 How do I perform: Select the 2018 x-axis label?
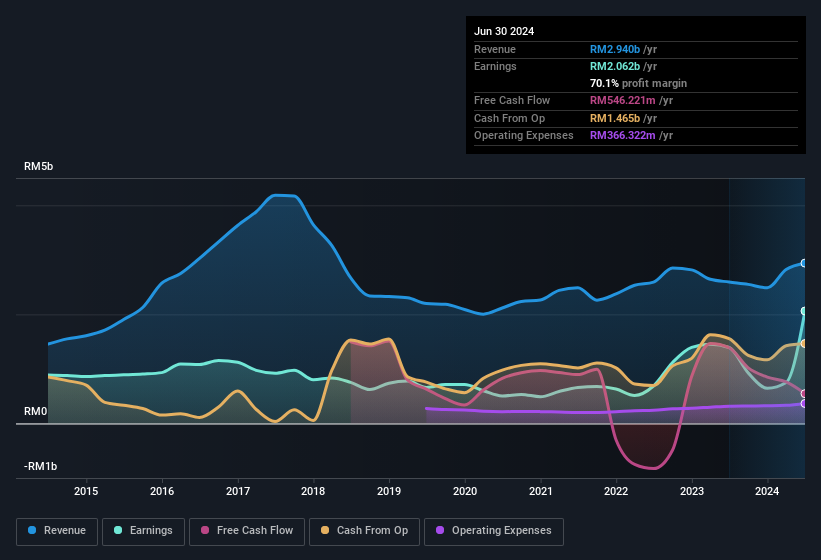[x=313, y=491]
